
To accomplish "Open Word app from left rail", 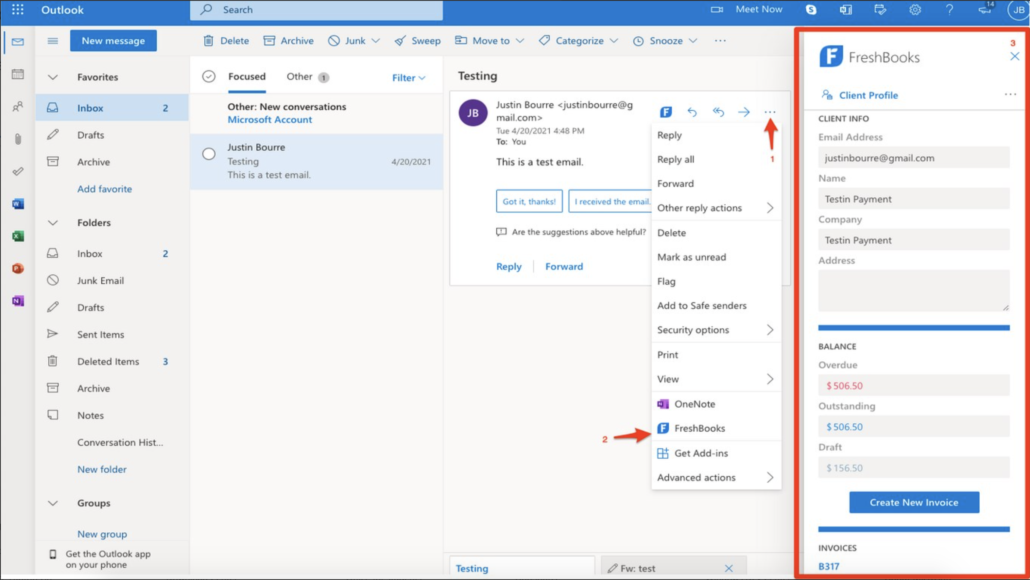I will (x=18, y=204).
